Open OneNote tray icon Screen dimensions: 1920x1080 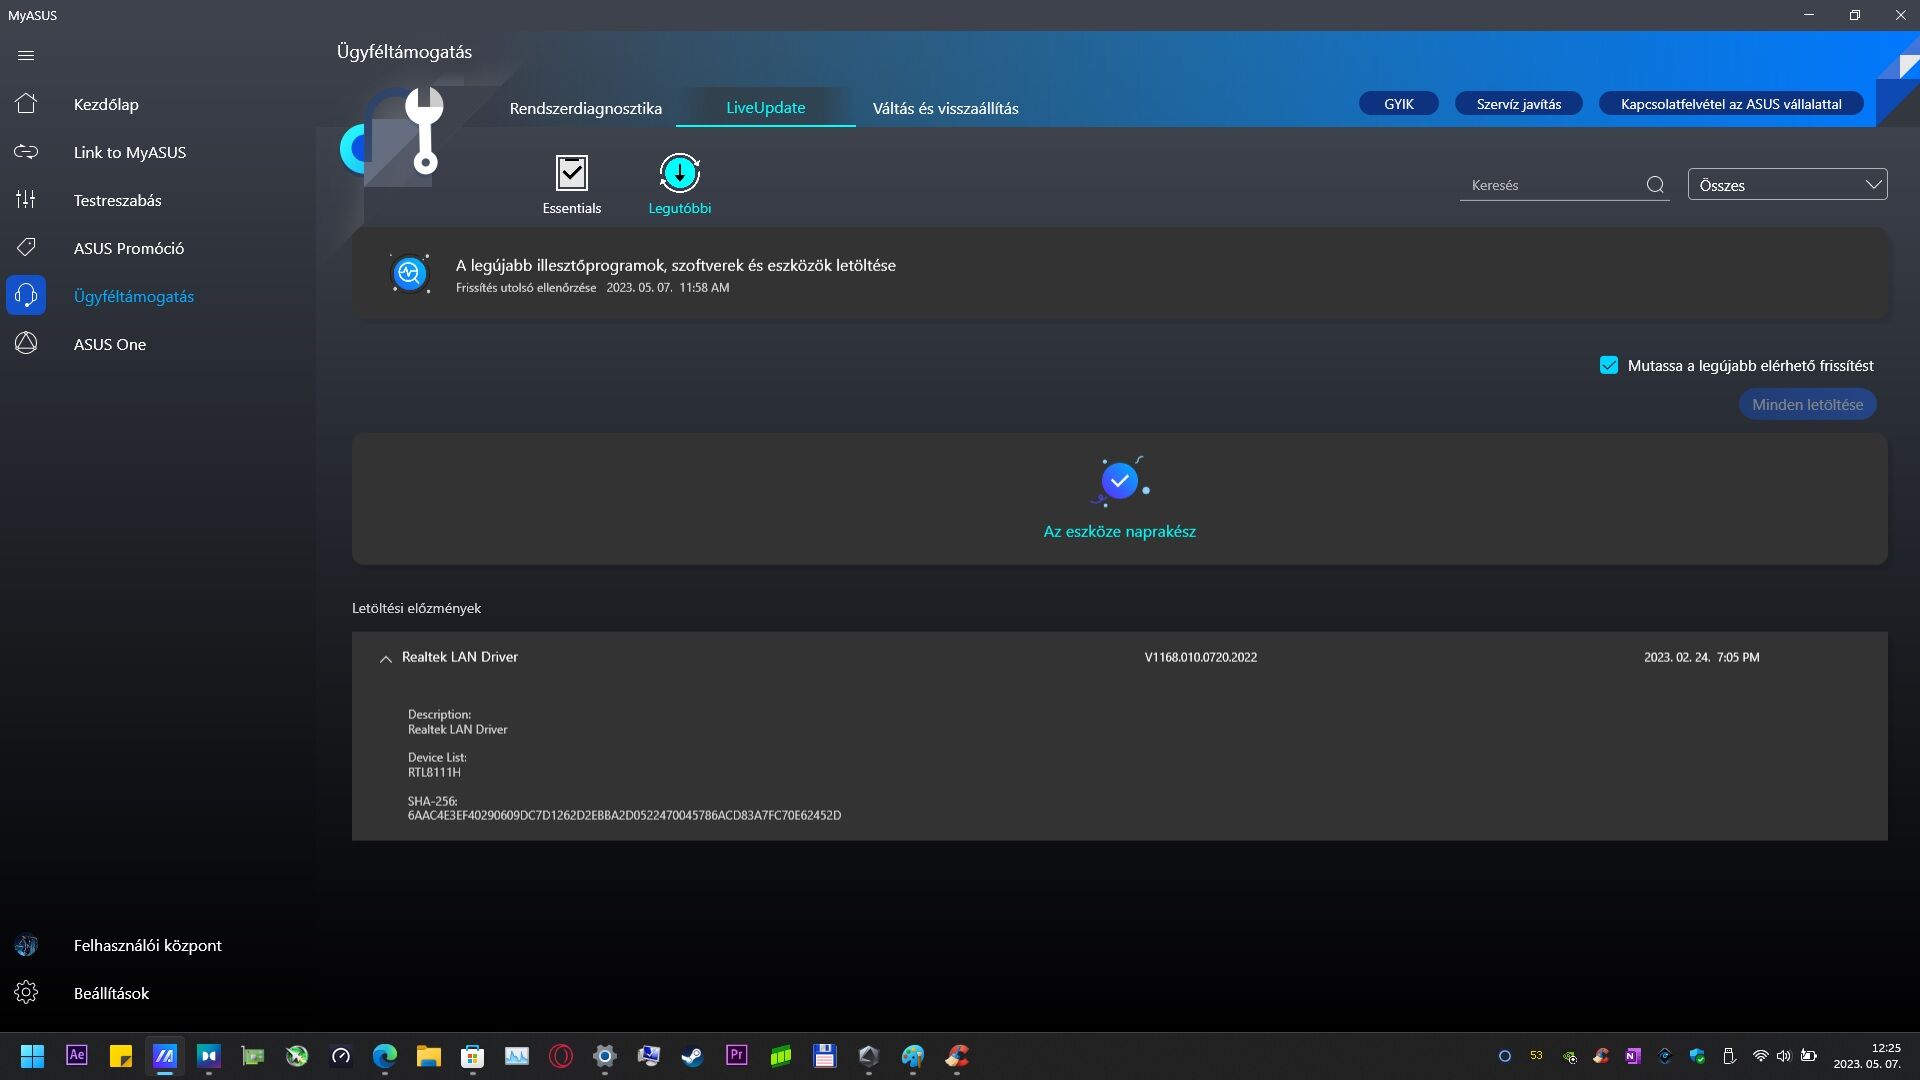click(1633, 1056)
